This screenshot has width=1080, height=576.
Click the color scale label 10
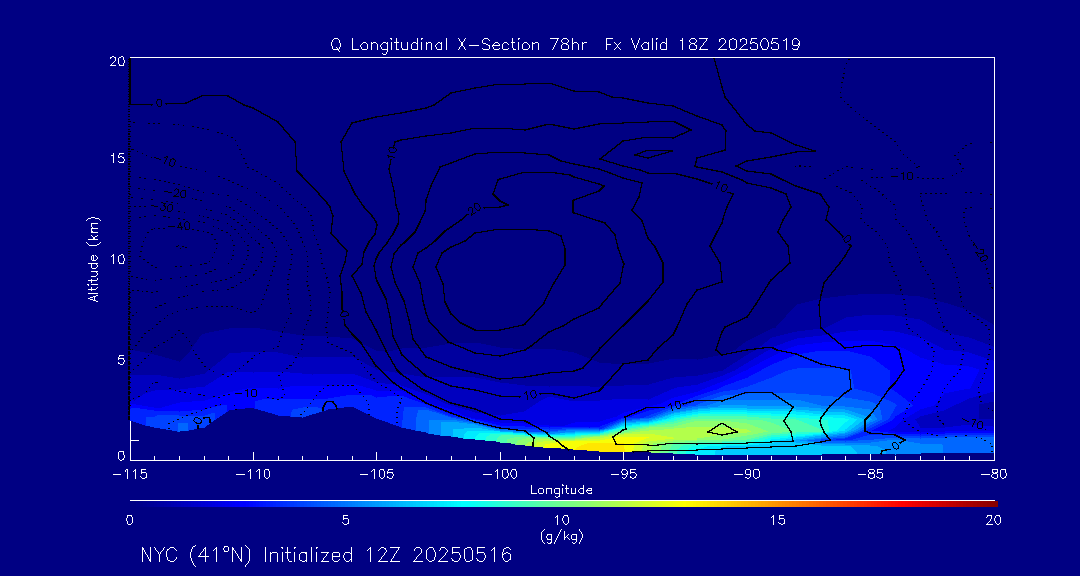562,521
